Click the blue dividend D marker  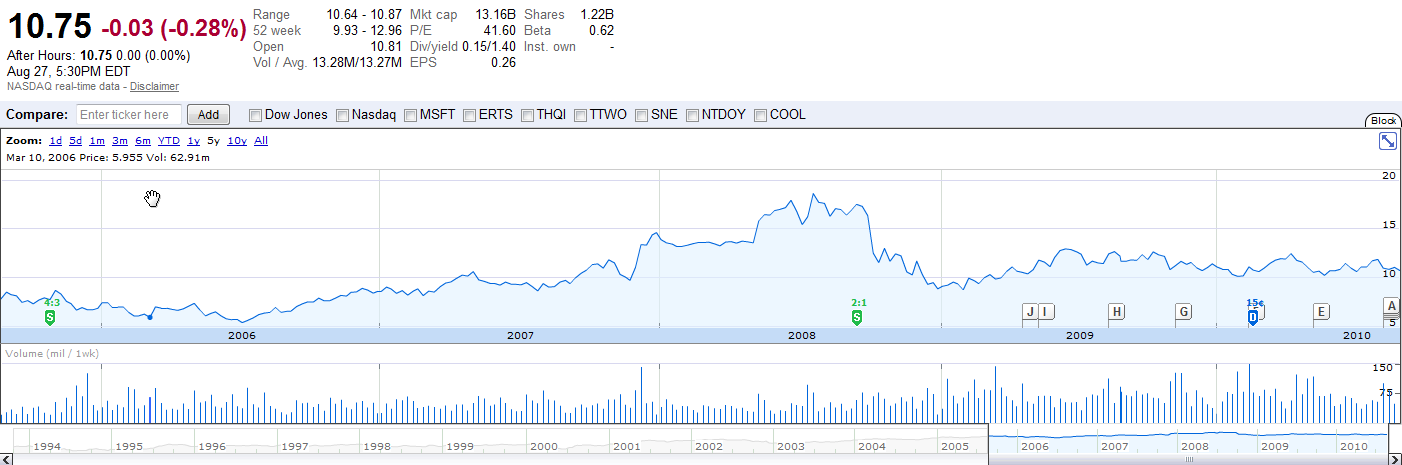tap(1252, 317)
